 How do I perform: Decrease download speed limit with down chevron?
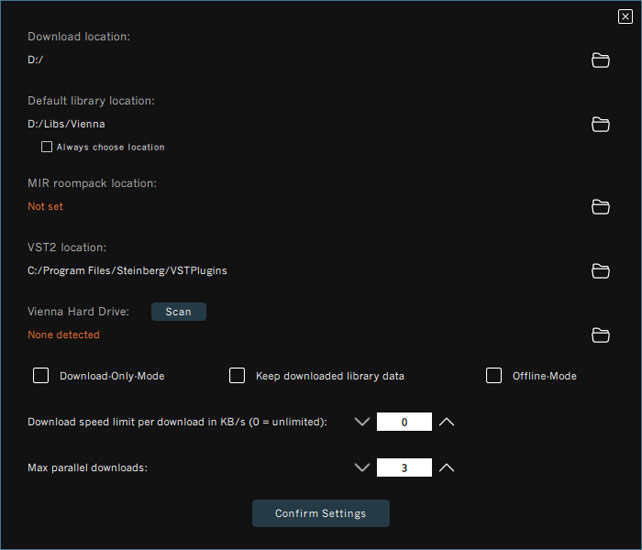[x=362, y=422]
